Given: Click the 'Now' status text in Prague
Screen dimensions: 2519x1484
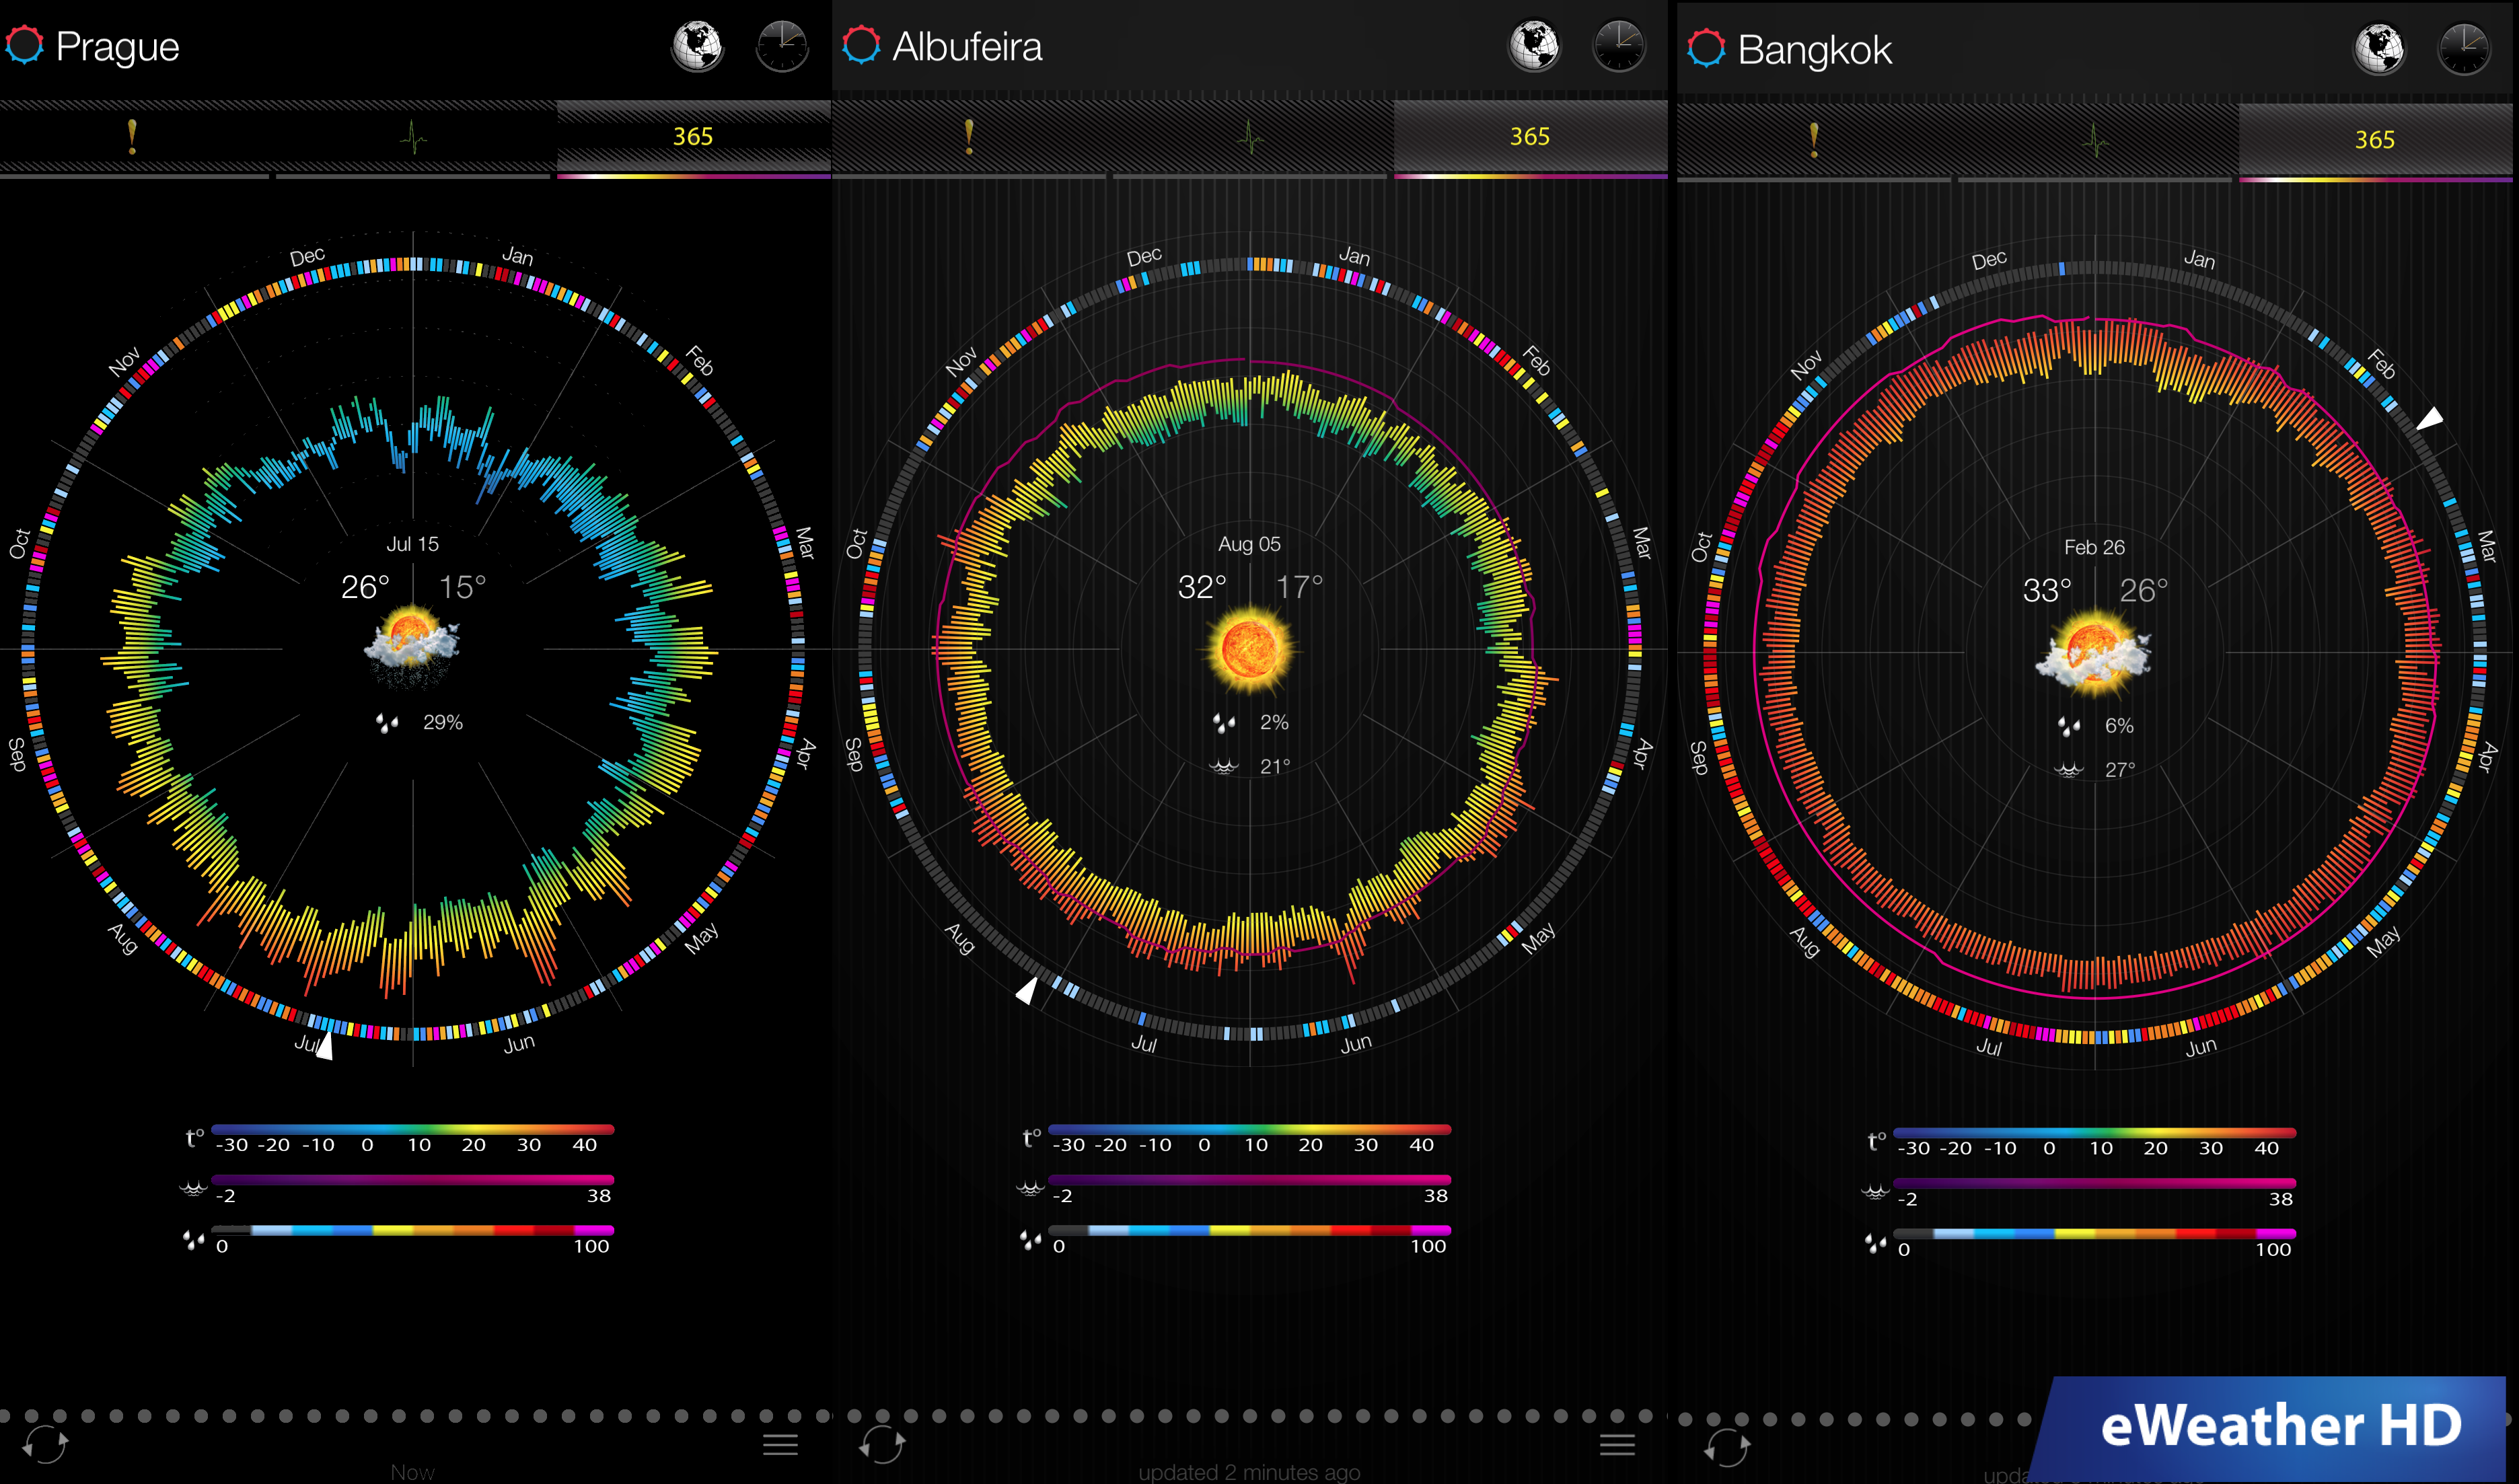Looking at the screenshot, I should coord(412,1472).
